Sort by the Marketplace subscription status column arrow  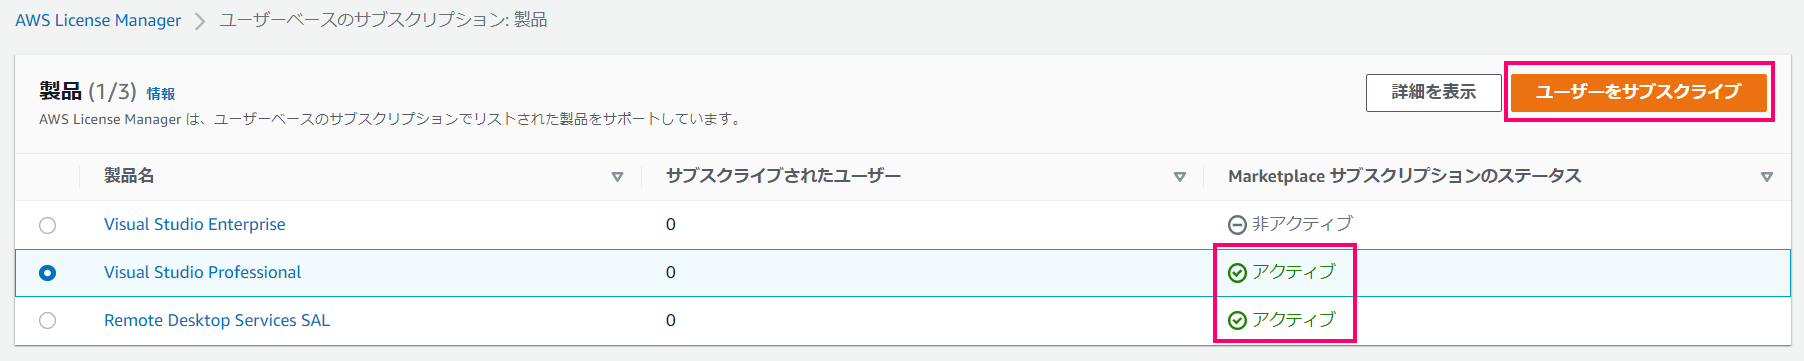[x=1767, y=177]
